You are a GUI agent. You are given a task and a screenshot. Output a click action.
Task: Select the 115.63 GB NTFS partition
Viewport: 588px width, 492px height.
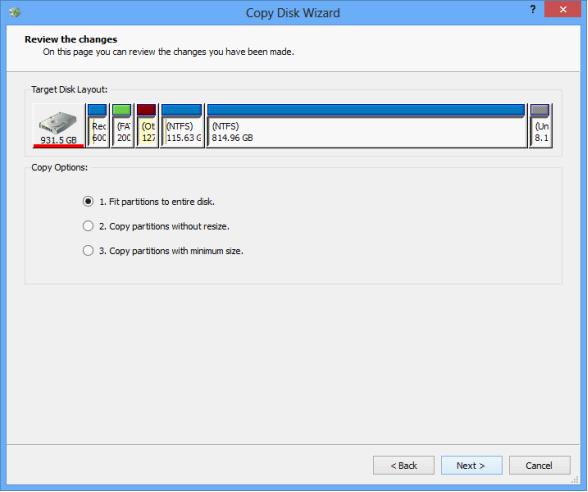182,126
